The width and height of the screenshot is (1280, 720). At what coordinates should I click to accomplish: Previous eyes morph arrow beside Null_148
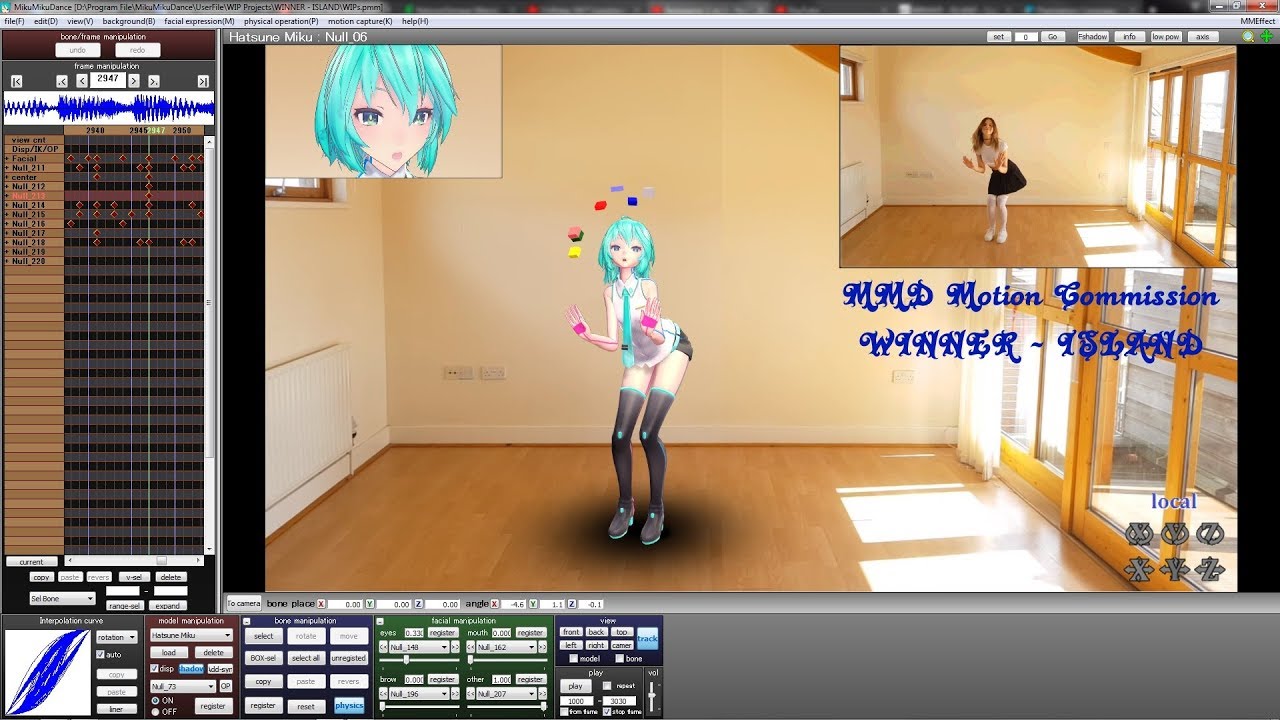[383, 647]
